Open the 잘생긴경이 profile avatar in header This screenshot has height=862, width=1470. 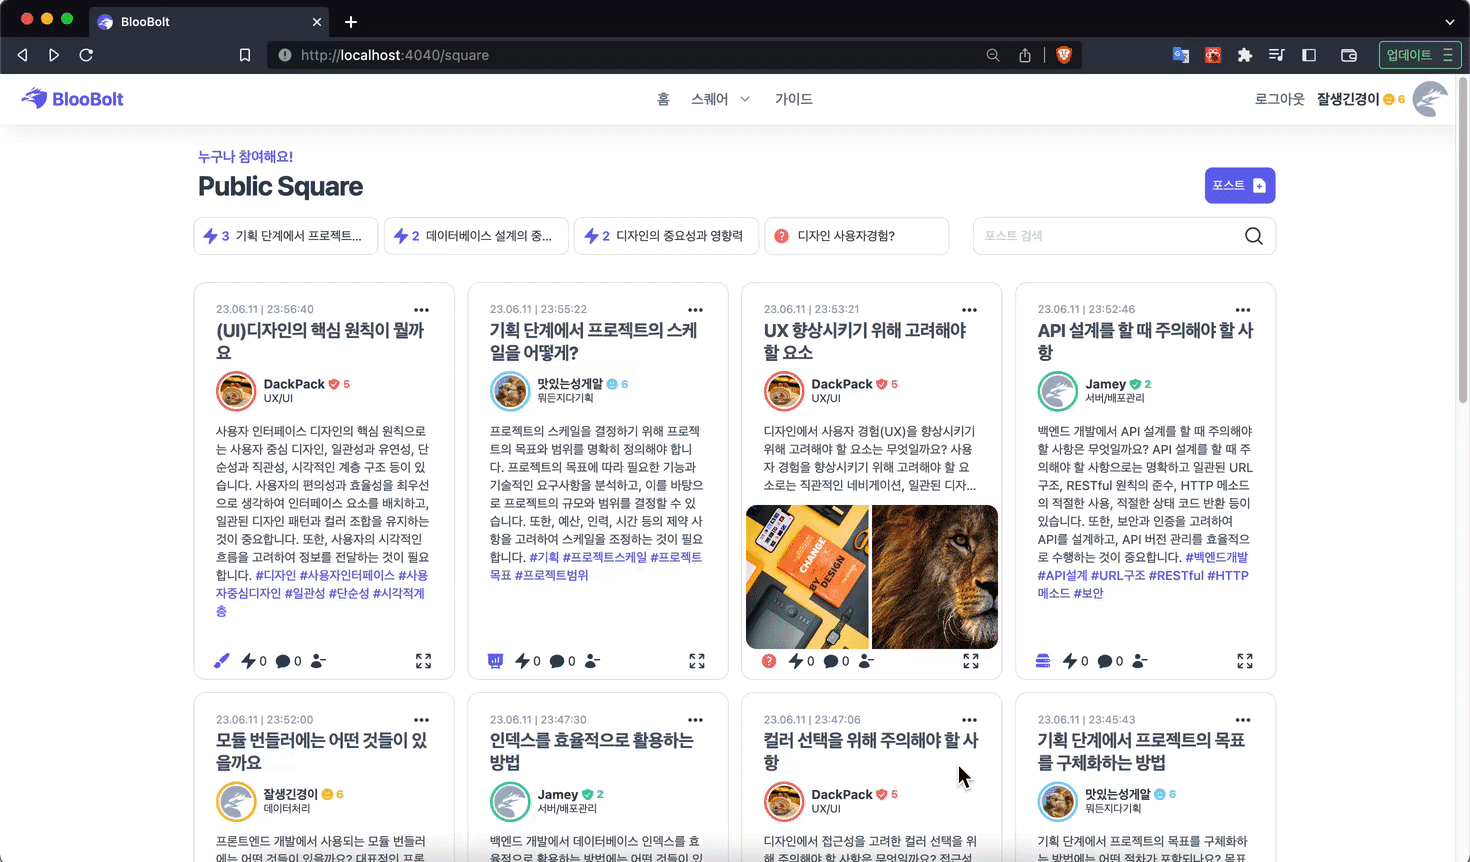pyautogui.click(x=1430, y=99)
